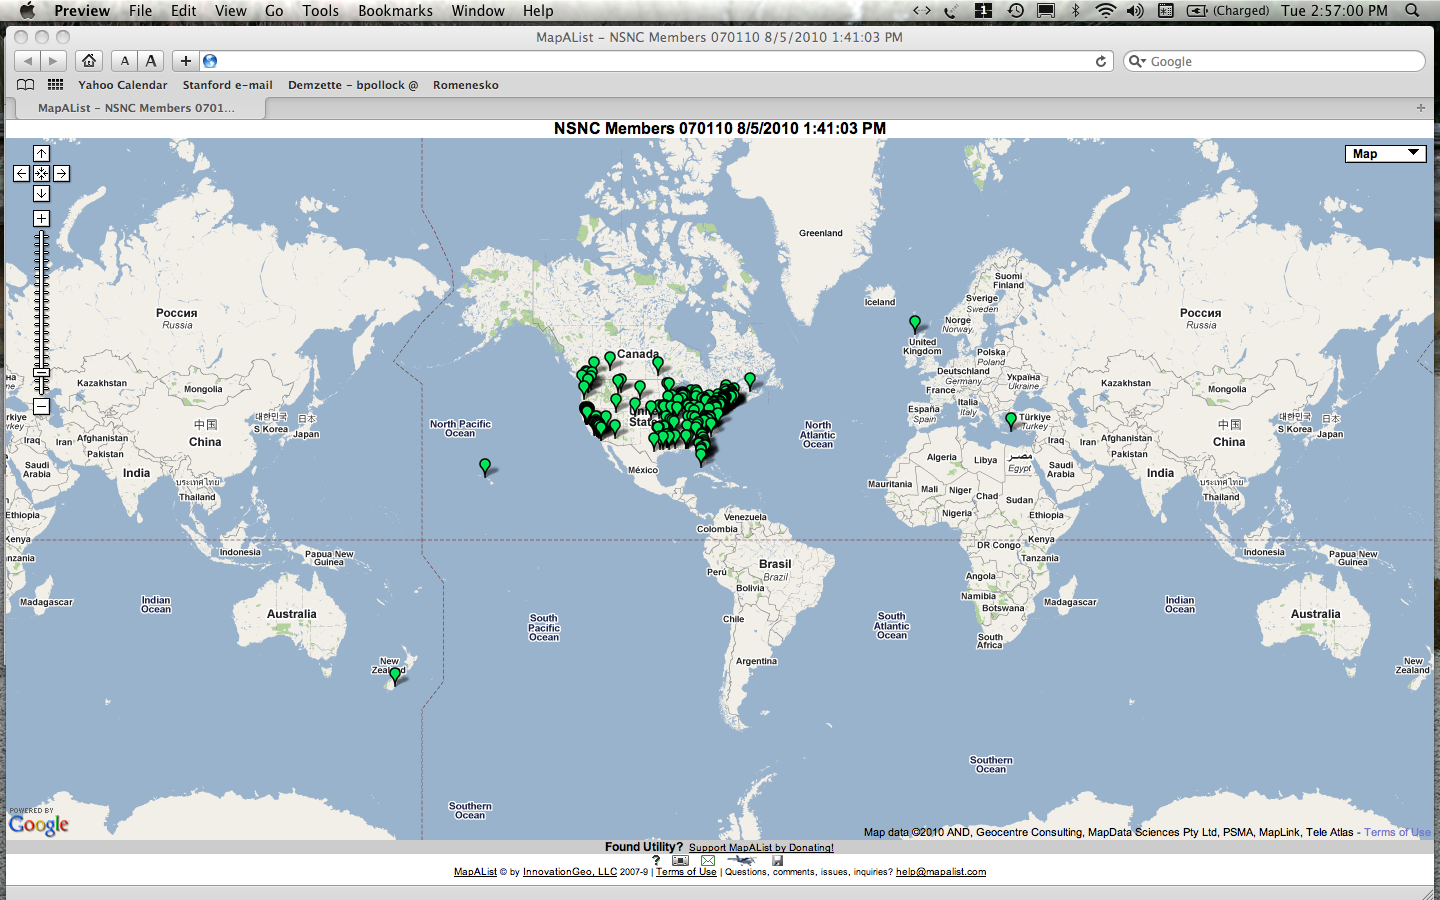Image resolution: width=1440 pixels, height=900 pixels.
Task: Zoom in with the plus button on map
Action: click(41, 217)
